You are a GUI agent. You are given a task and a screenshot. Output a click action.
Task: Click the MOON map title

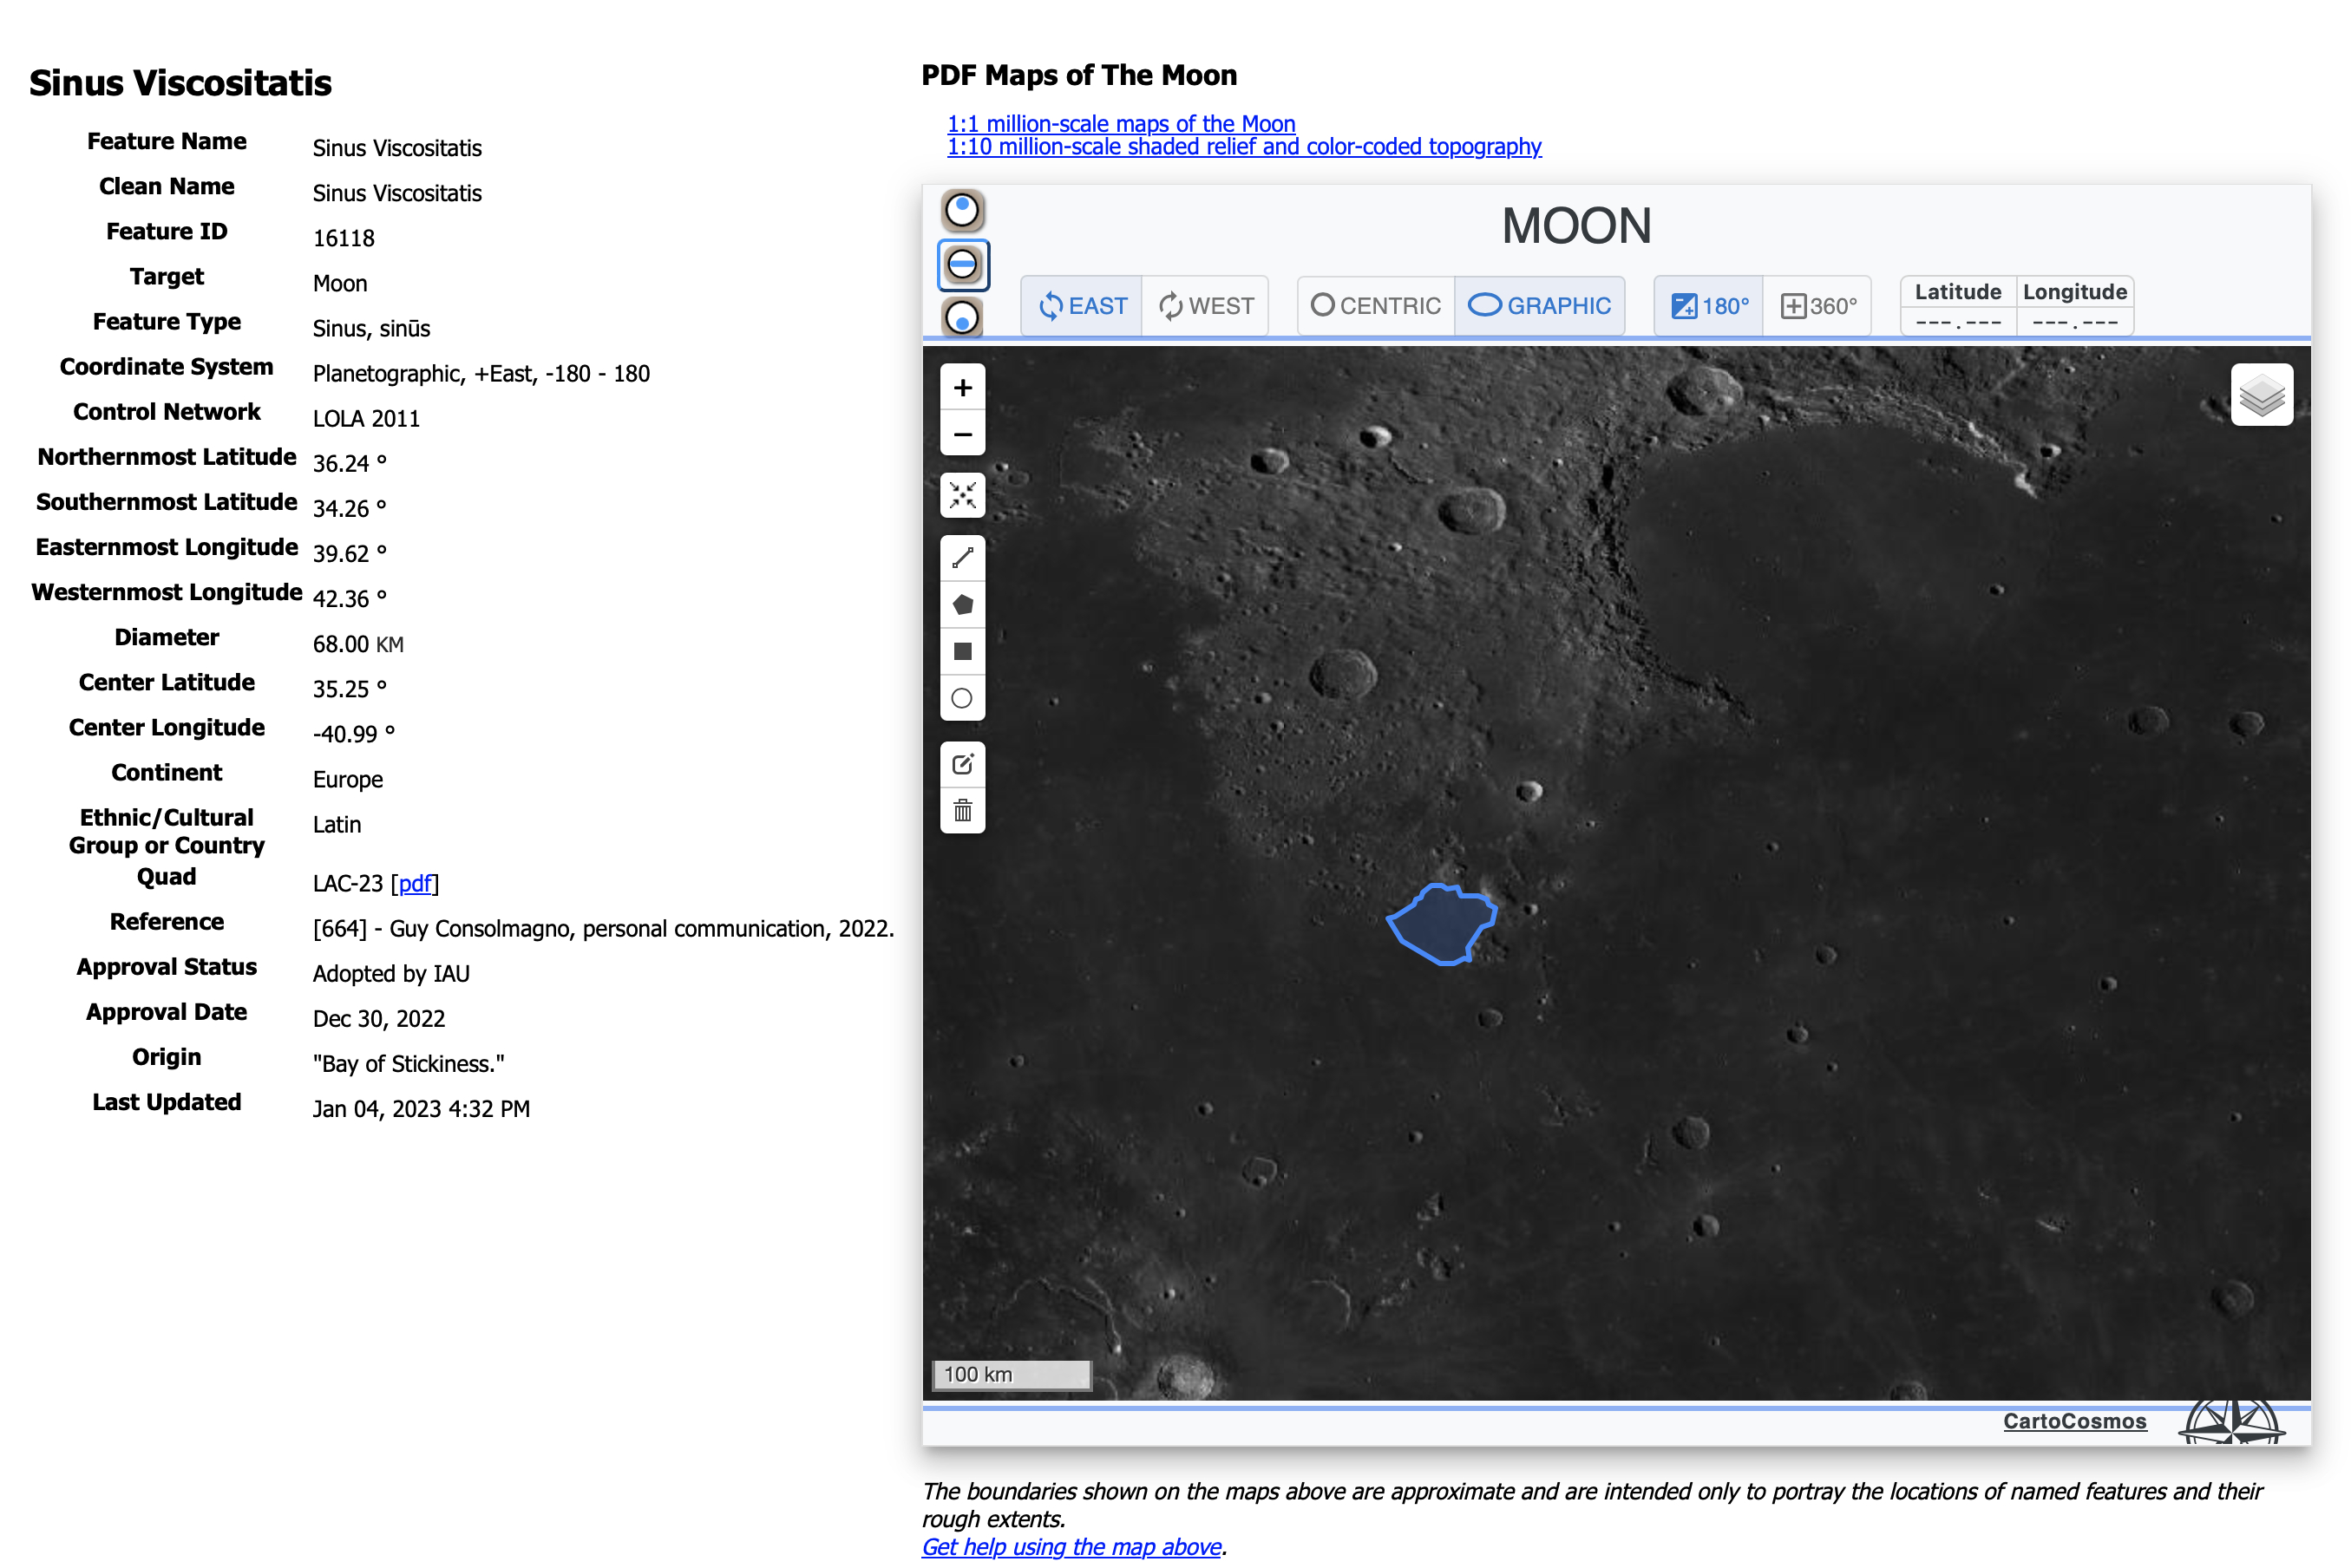coord(1576,226)
